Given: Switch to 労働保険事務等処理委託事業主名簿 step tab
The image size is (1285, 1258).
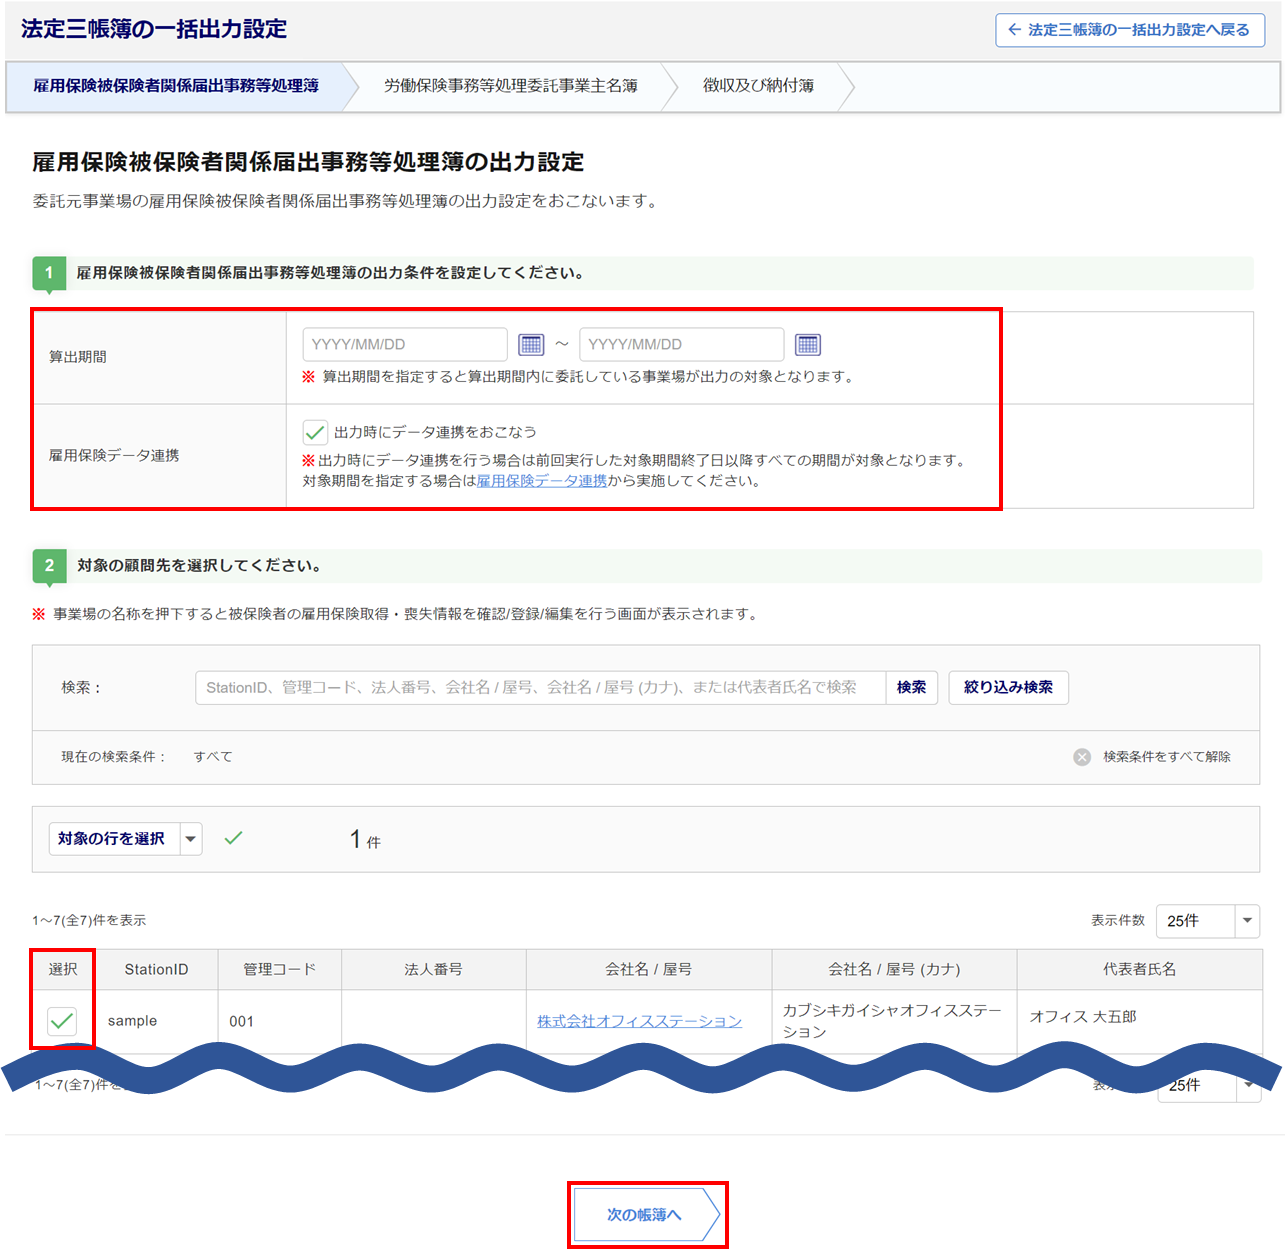Looking at the screenshot, I should [x=511, y=86].
